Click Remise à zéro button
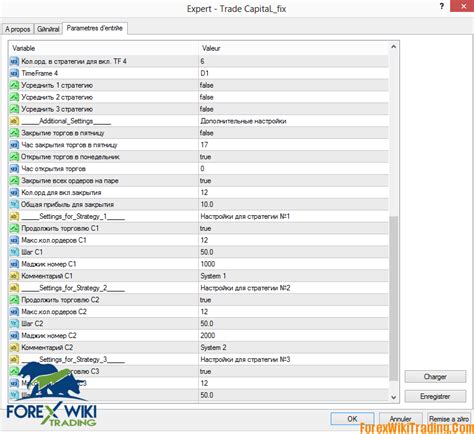This screenshot has width=474, height=434. click(449, 419)
